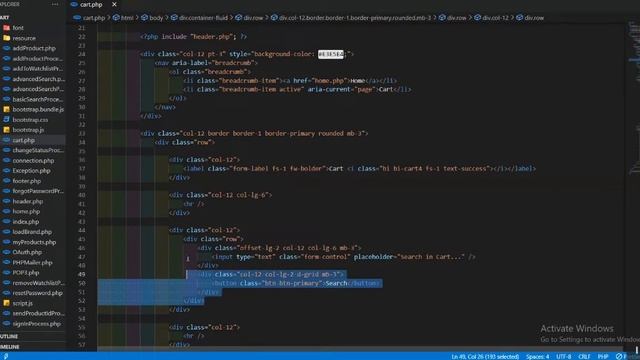Viewport: 640px width, 360px height.
Task: Open the advancedSearch.p... file
Action: [x=33, y=79]
